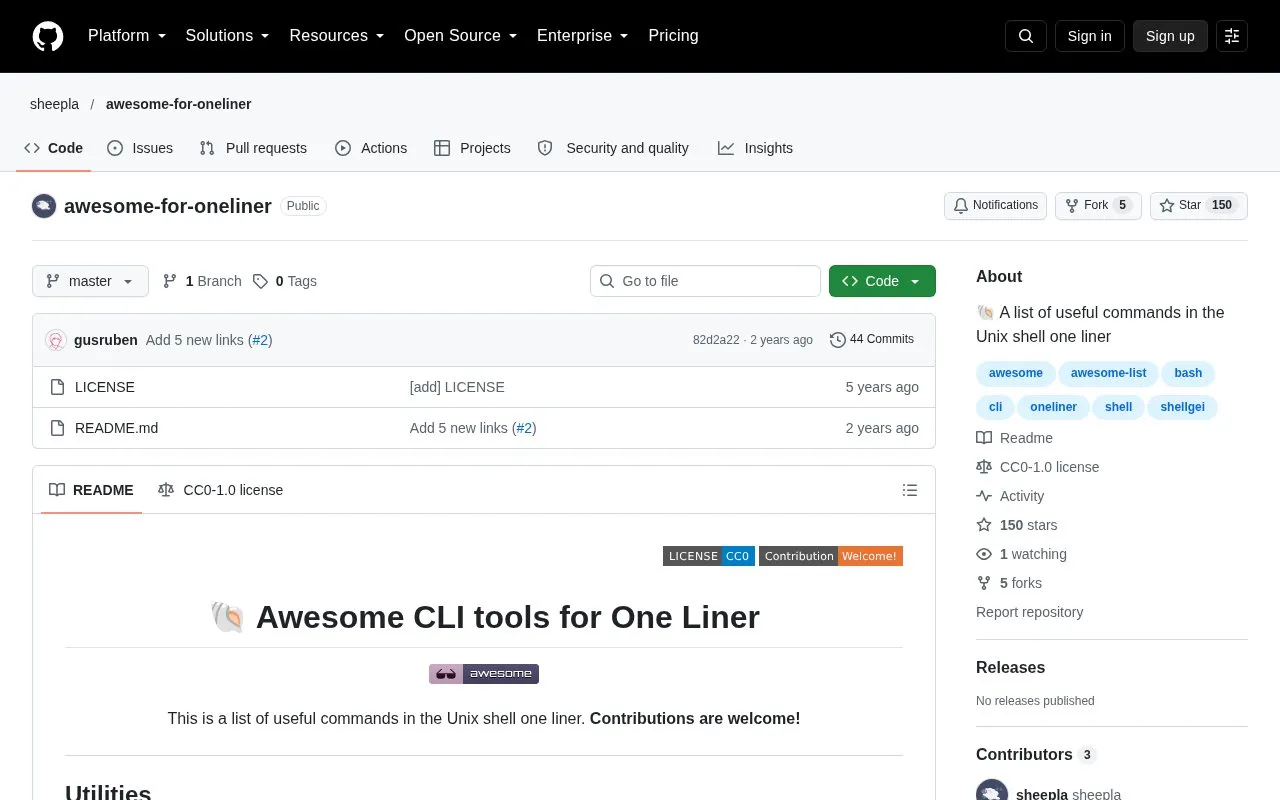Open the Actions tab
Image resolution: width=1280 pixels, height=800 pixels.
point(371,148)
